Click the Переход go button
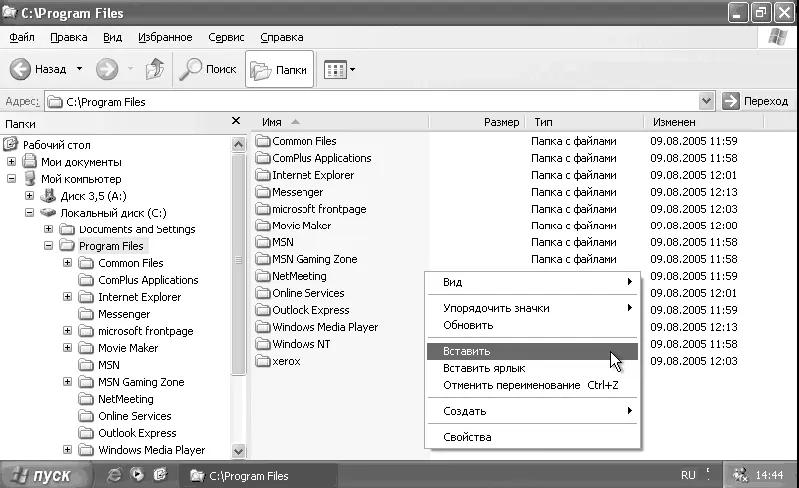Viewport: 799px width, 488px height. [755, 101]
